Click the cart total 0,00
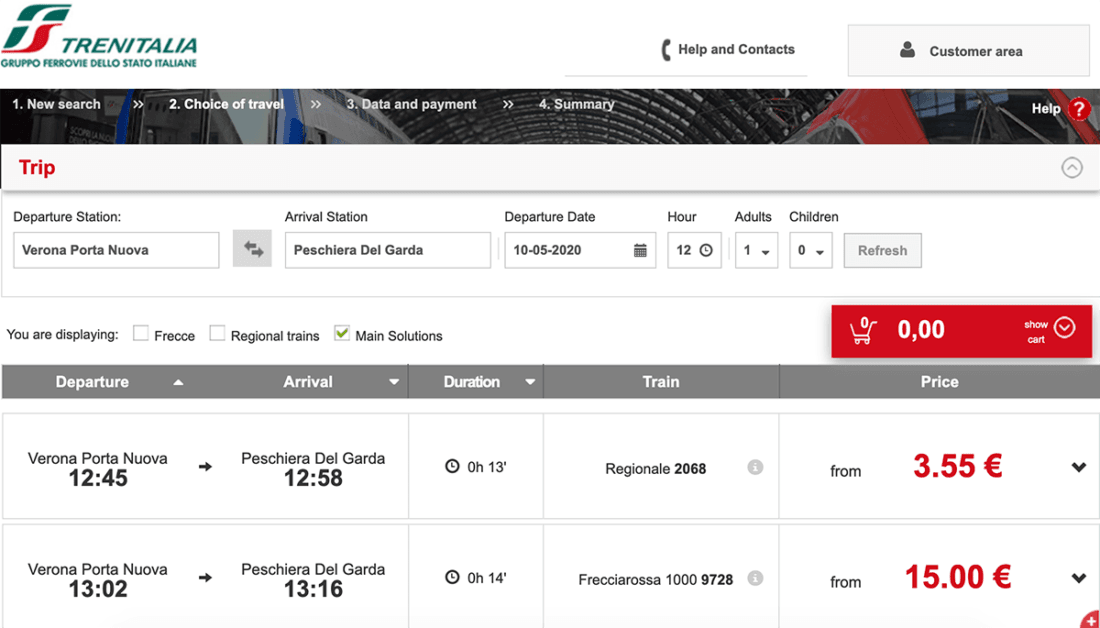 point(921,329)
